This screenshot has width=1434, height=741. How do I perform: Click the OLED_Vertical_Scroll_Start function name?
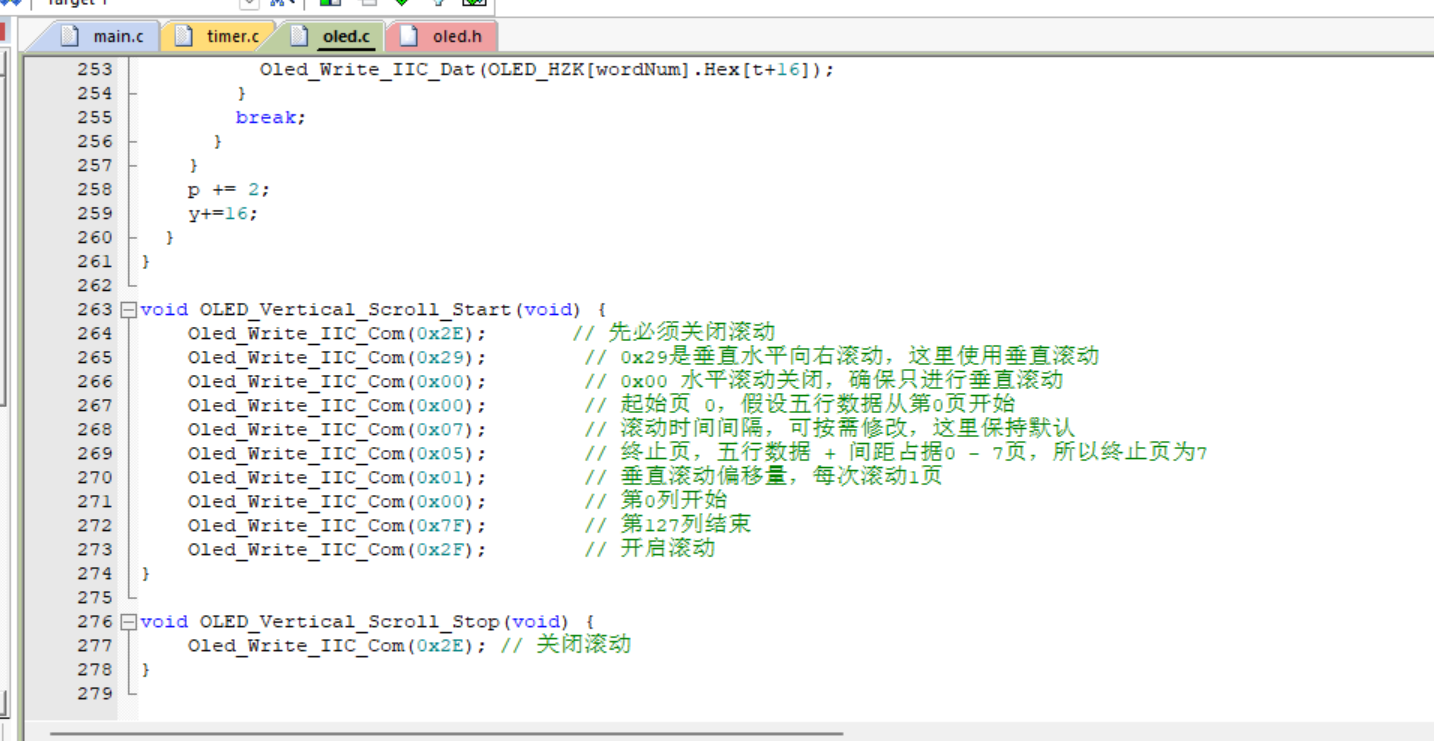tap(356, 310)
